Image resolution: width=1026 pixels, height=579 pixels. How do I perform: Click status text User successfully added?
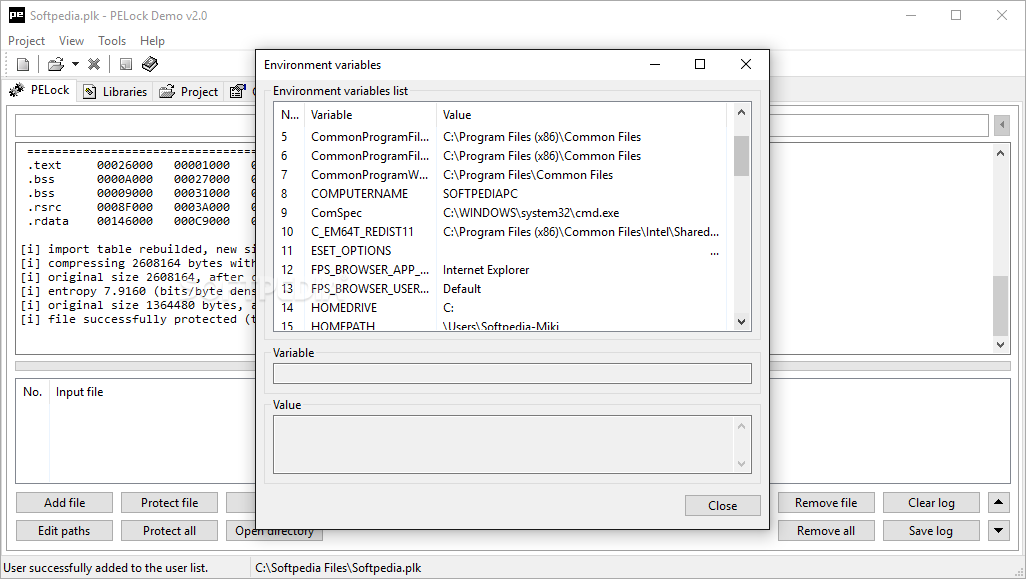106,568
